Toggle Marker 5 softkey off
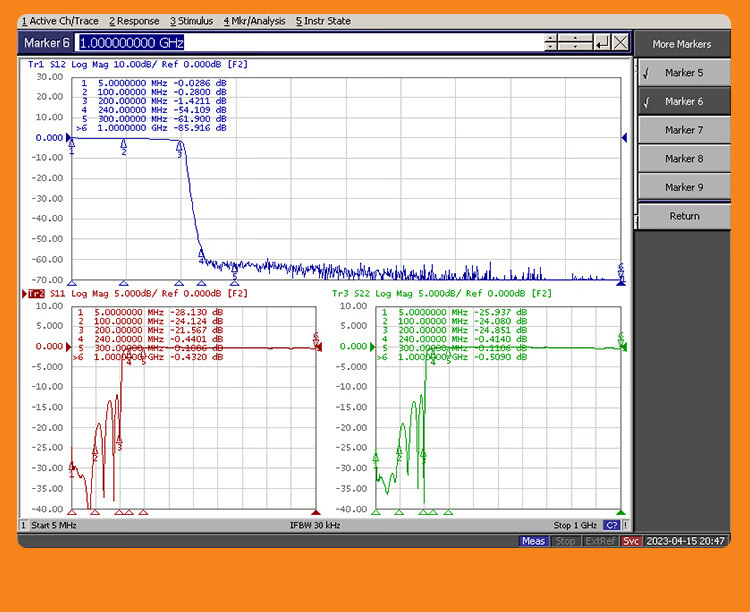Image resolution: width=750 pixels, height=612 pixels. (684, 73)
